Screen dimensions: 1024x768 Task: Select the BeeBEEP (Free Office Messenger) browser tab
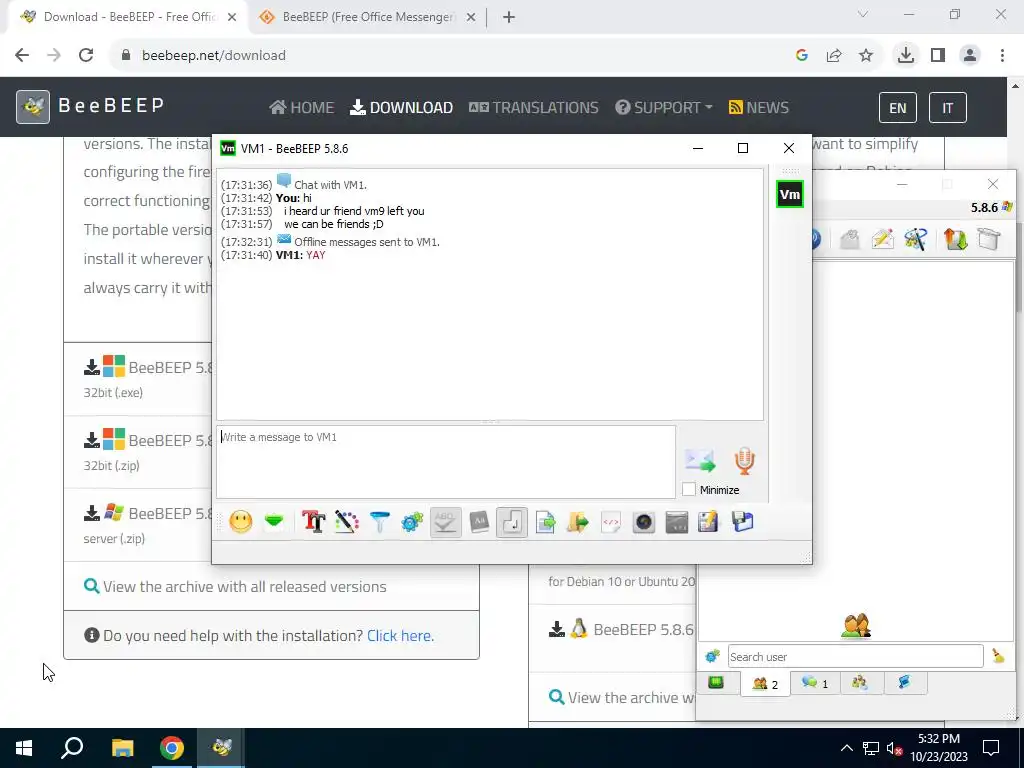click(367, 17)
